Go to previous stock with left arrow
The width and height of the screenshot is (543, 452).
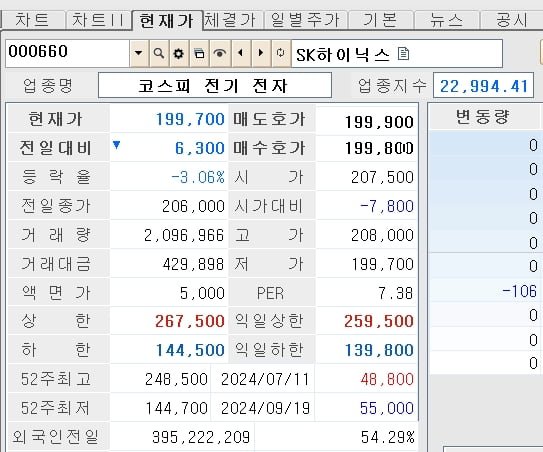pos(240,53)
